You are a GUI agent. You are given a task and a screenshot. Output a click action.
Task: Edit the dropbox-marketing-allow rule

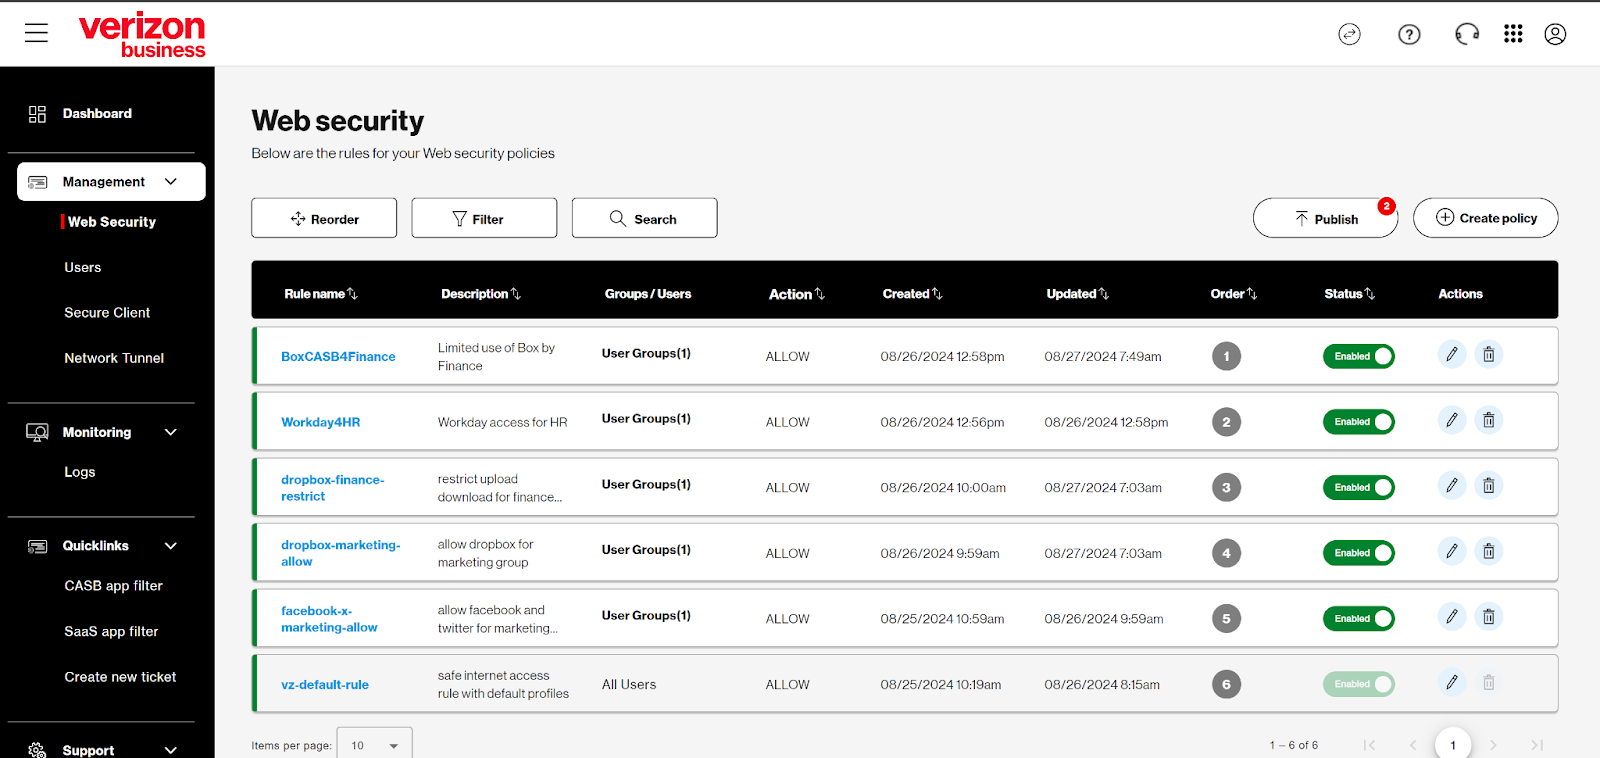coord(1452,551)
